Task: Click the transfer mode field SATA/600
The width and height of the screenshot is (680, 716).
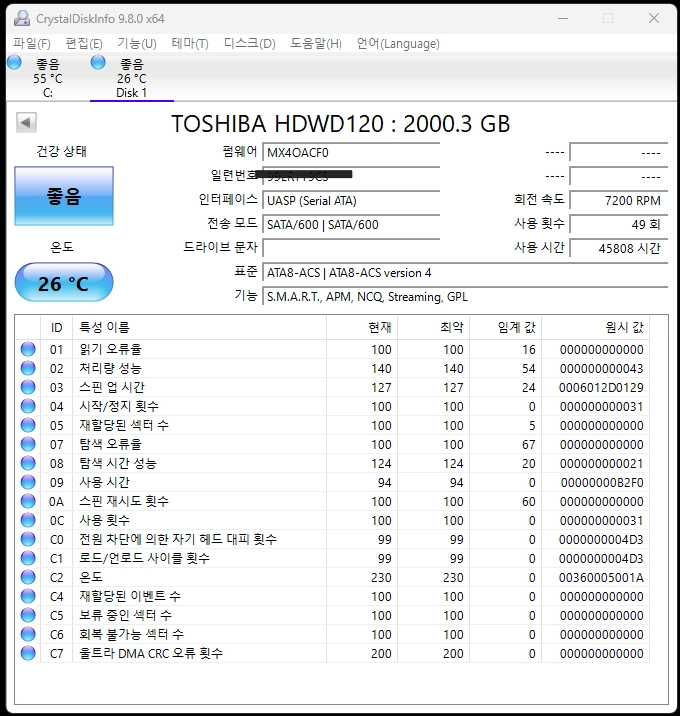Action: (351, 225)
